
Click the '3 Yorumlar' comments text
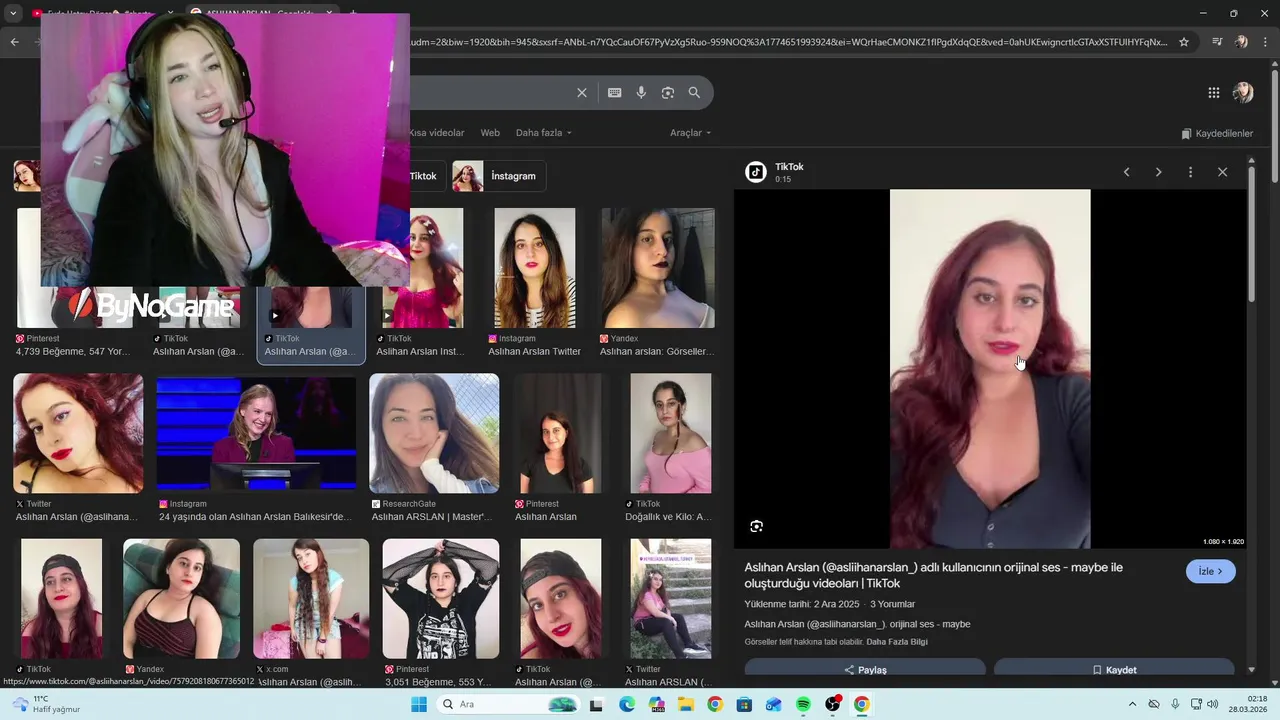[892, 604]
